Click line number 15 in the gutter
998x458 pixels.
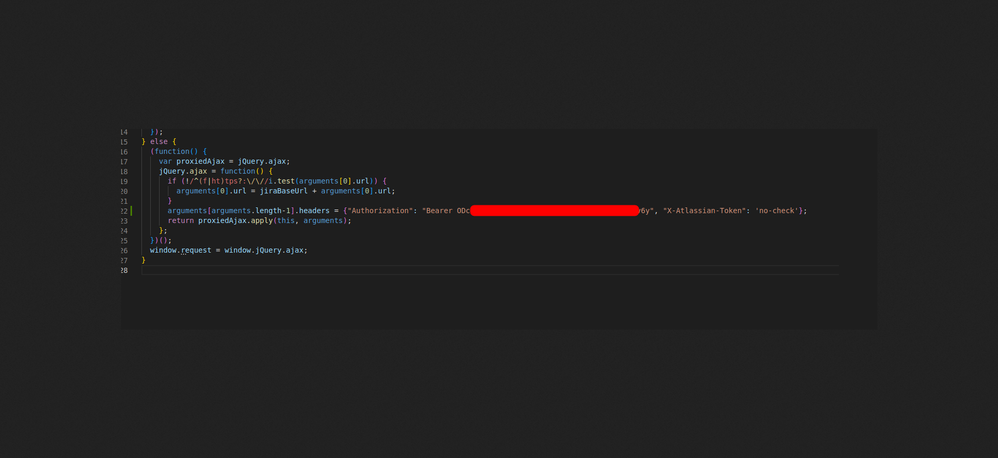[x=124, y=142]
